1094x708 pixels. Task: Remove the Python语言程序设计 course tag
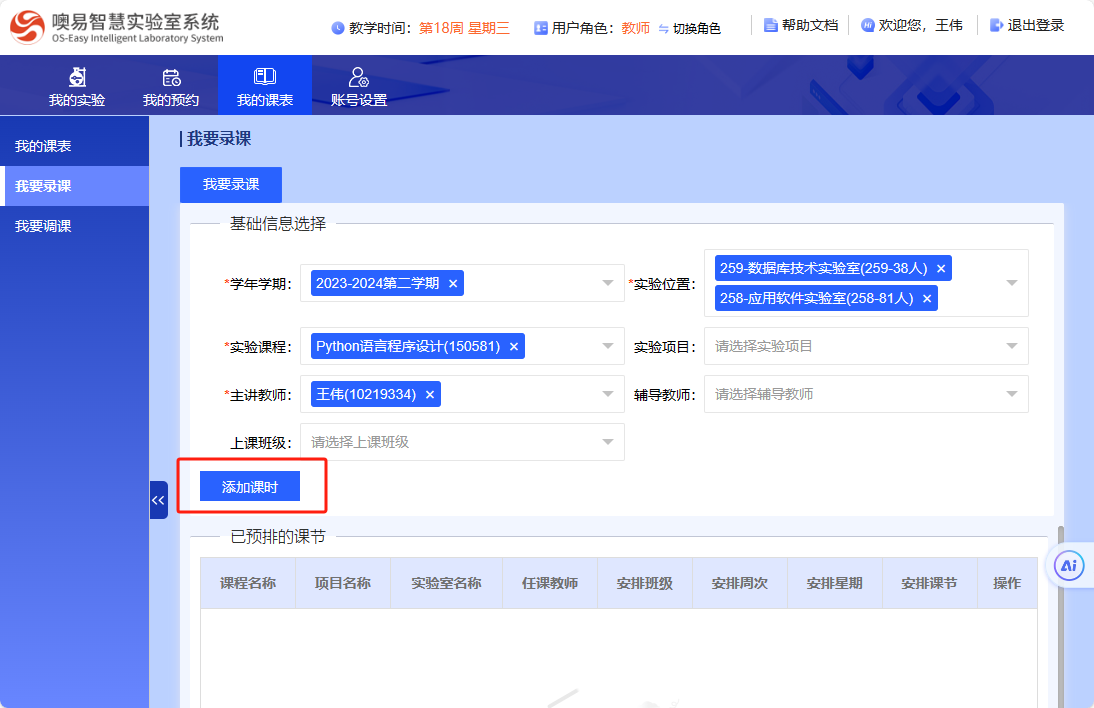(514, 347)
